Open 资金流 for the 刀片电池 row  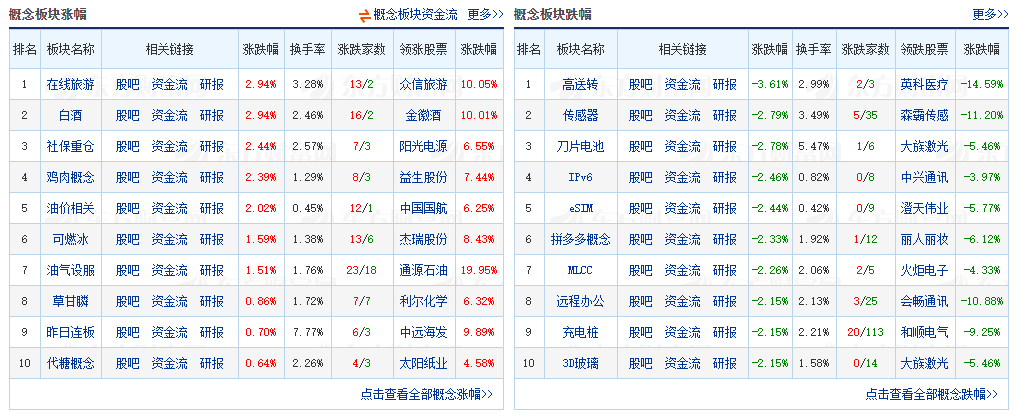[682, 146]
